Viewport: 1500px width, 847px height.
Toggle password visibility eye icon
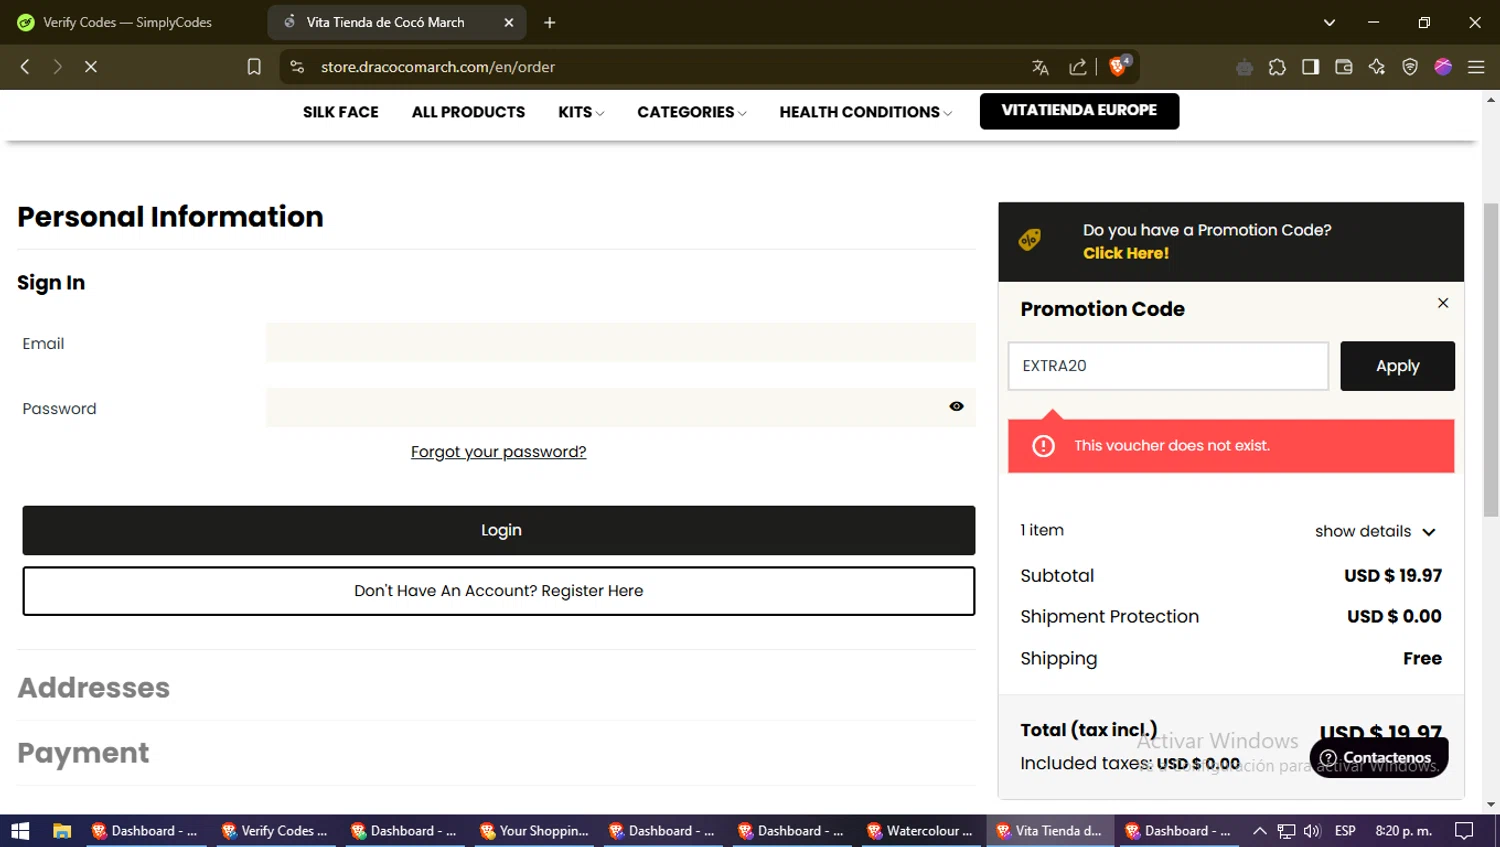pos(956,406)
